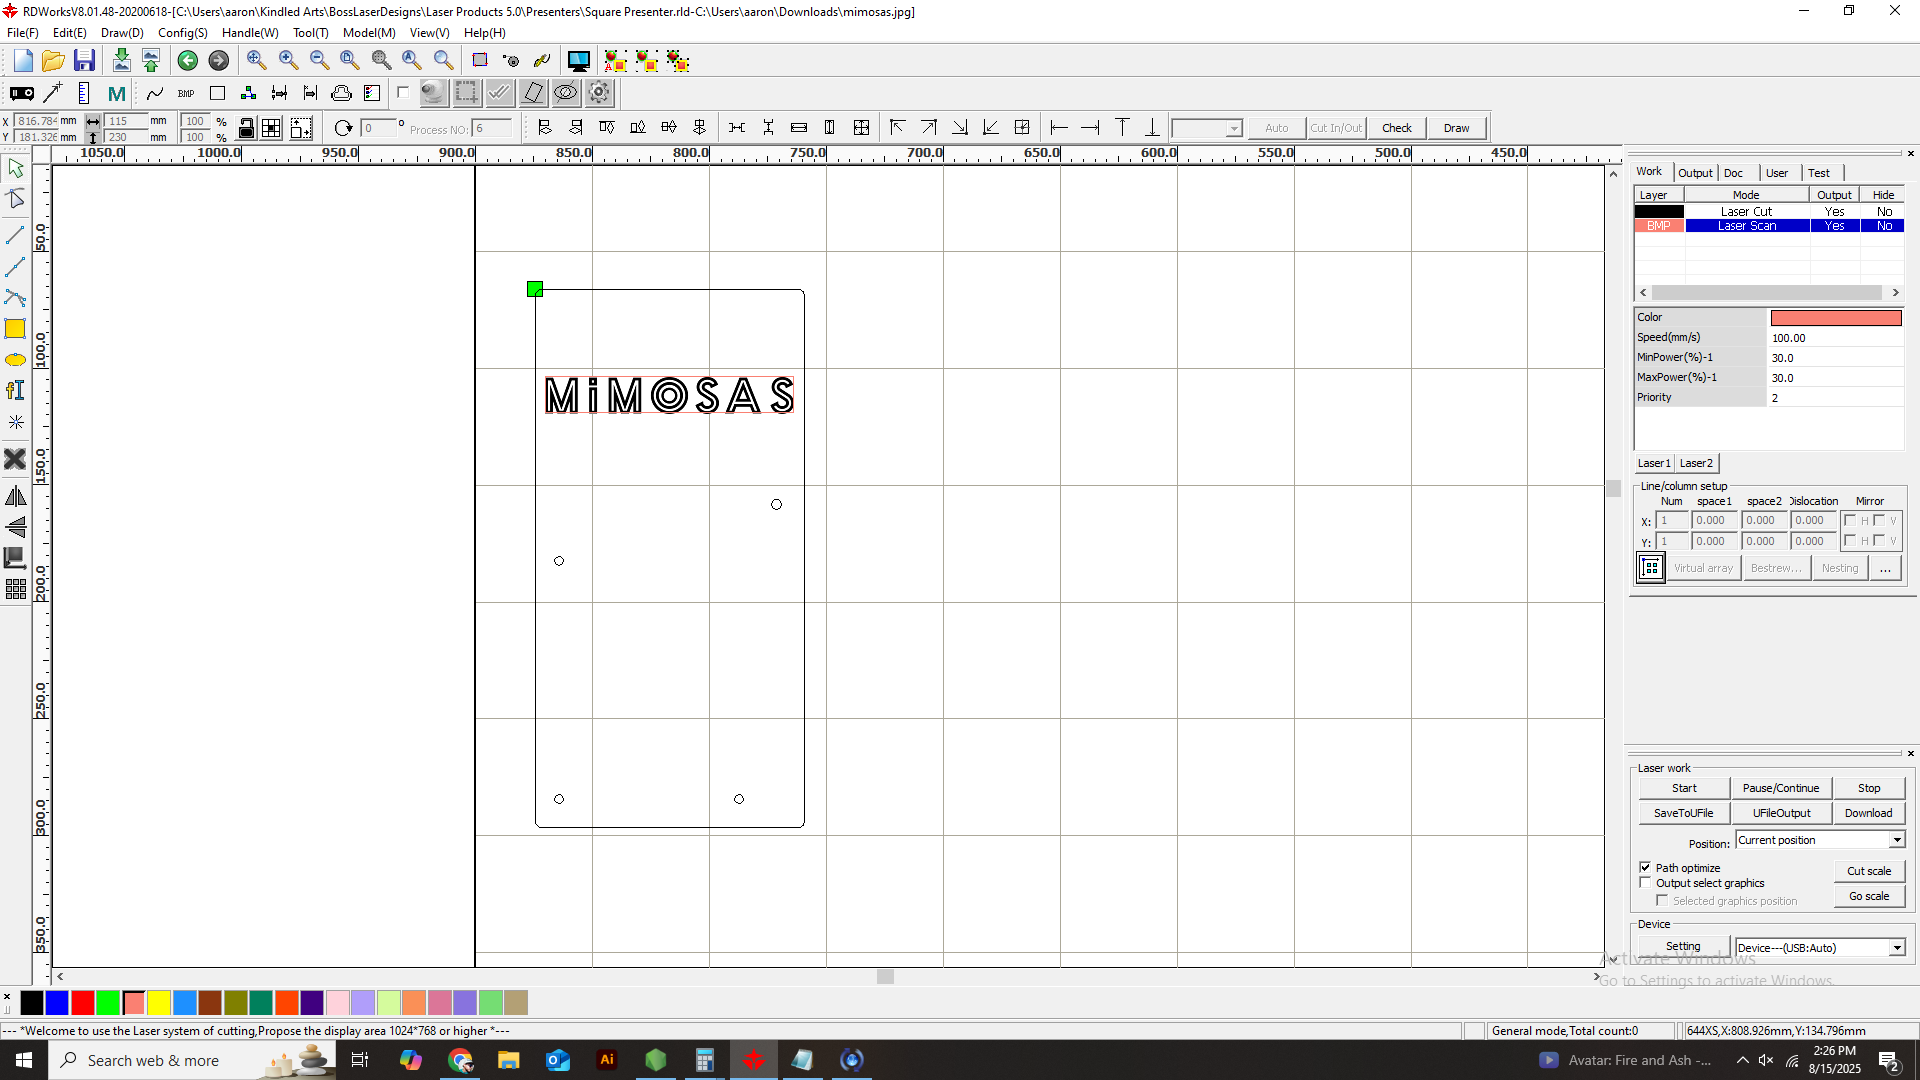Zoom out with the minus magnifier icon
1920x1080 pixels.
coord(319,61)
